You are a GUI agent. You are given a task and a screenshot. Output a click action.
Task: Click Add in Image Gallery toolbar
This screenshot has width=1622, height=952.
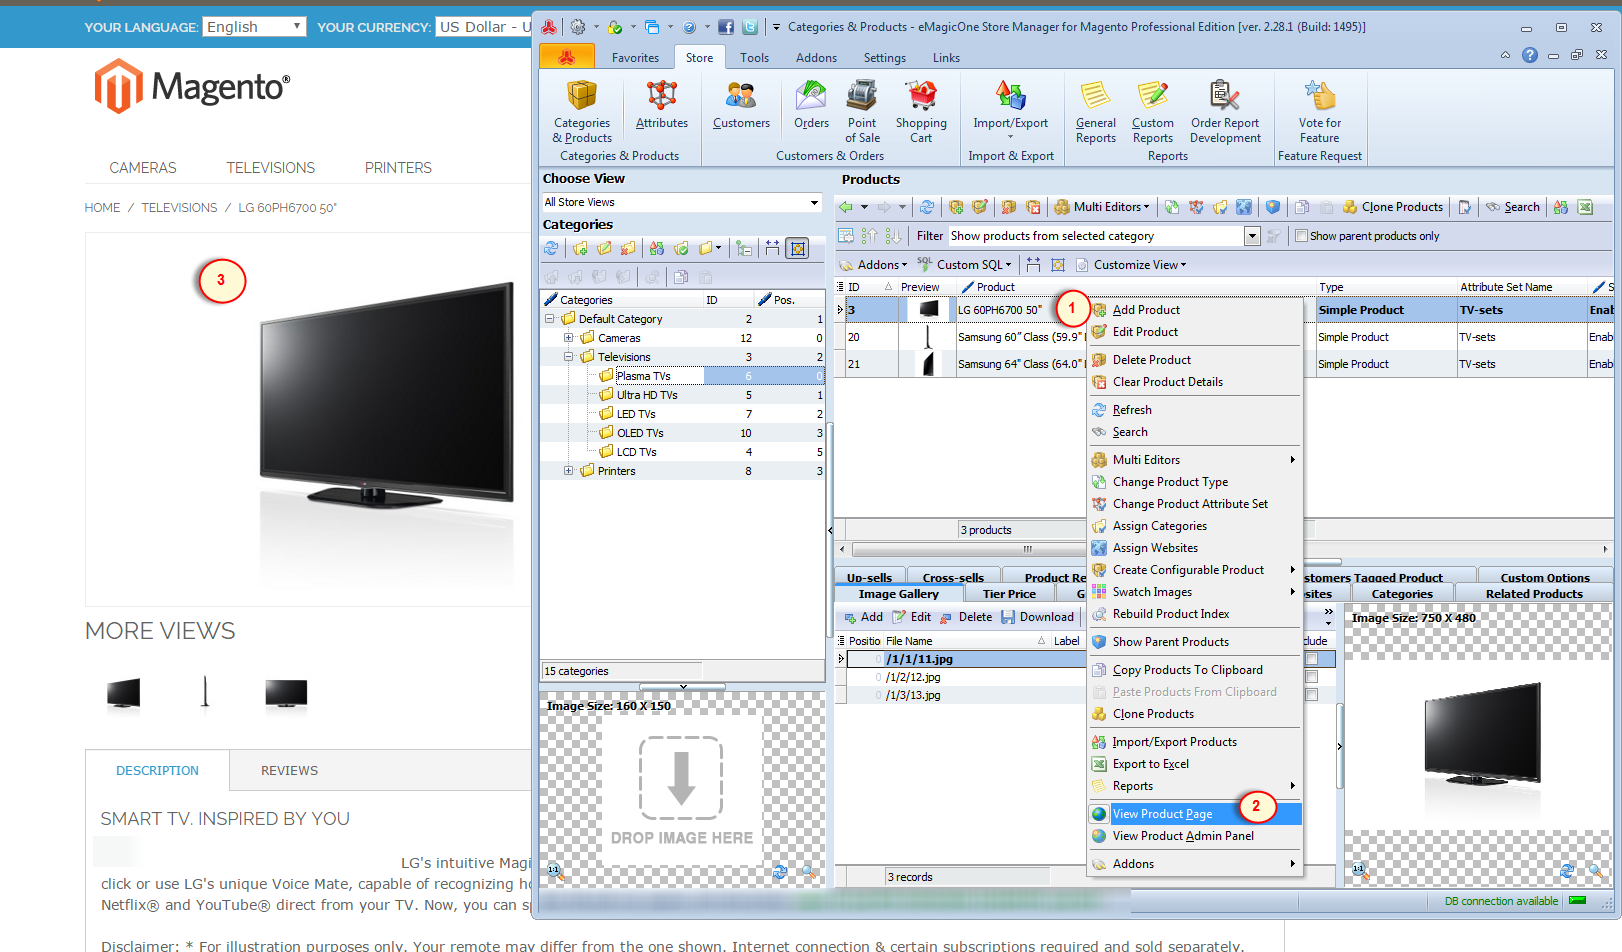863,617
